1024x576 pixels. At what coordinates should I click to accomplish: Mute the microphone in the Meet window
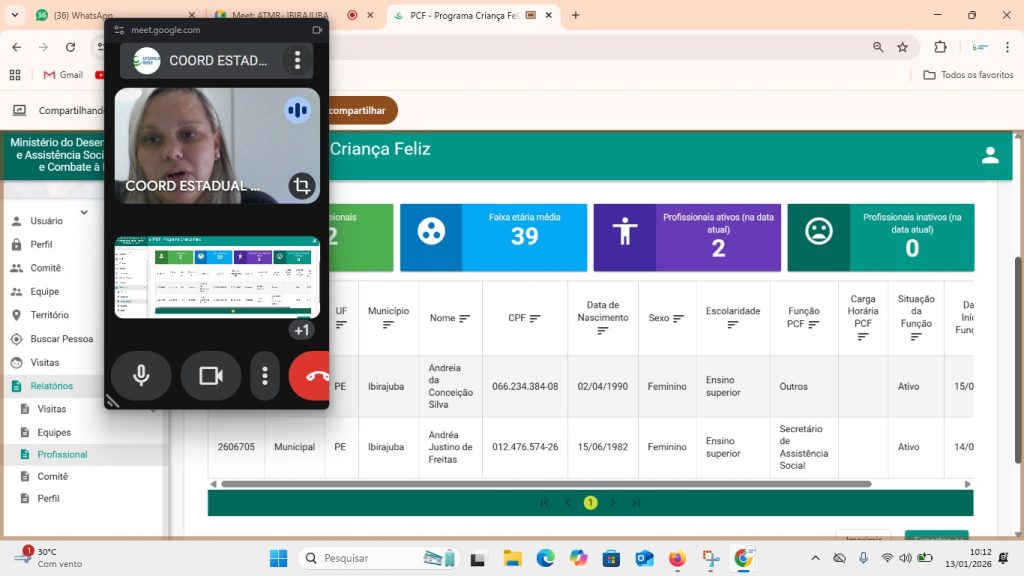click(x=141, y=376)
